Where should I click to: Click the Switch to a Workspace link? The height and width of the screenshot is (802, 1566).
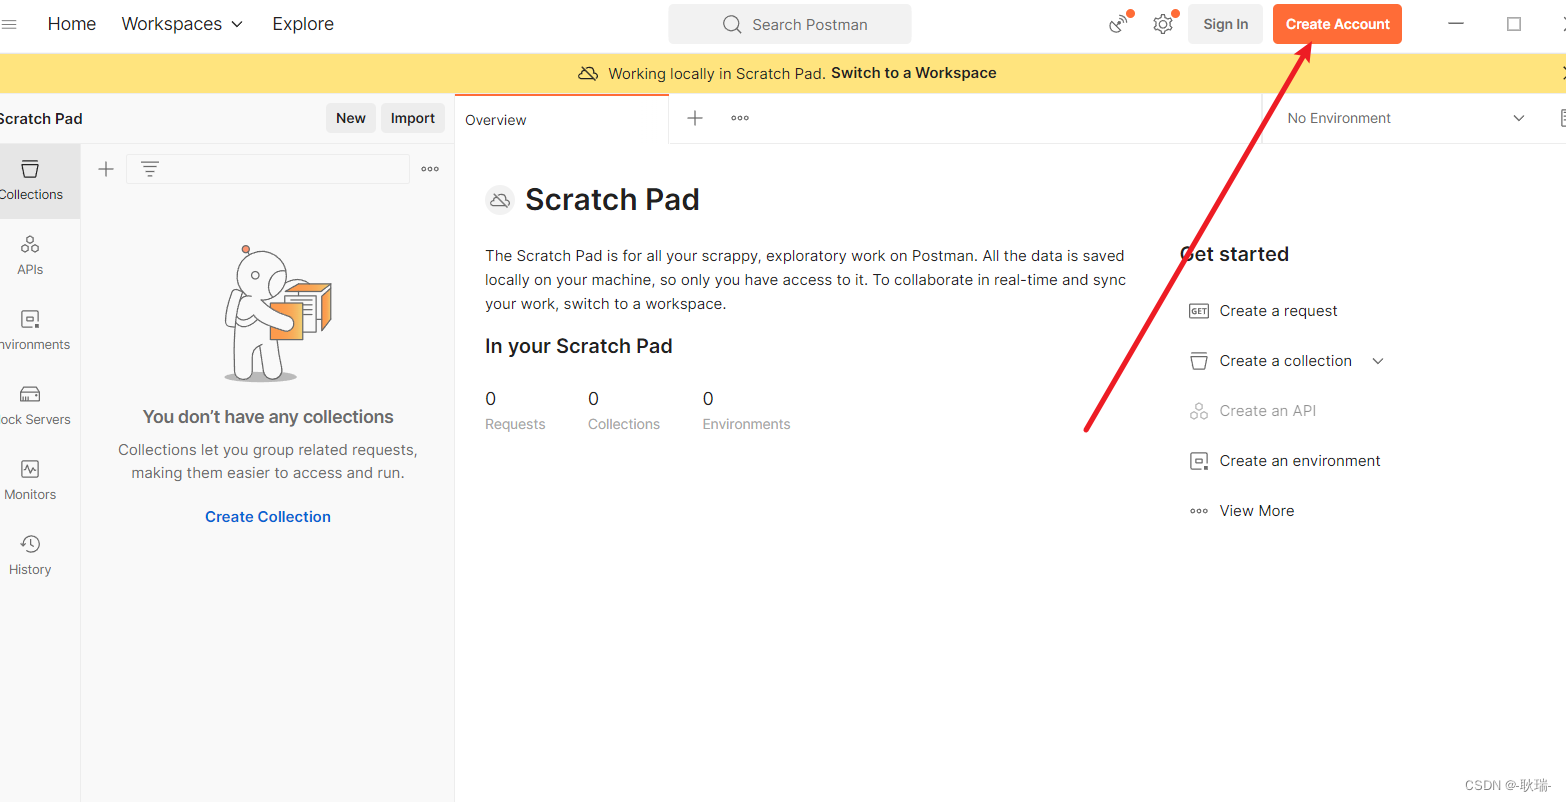click(913, 73)
